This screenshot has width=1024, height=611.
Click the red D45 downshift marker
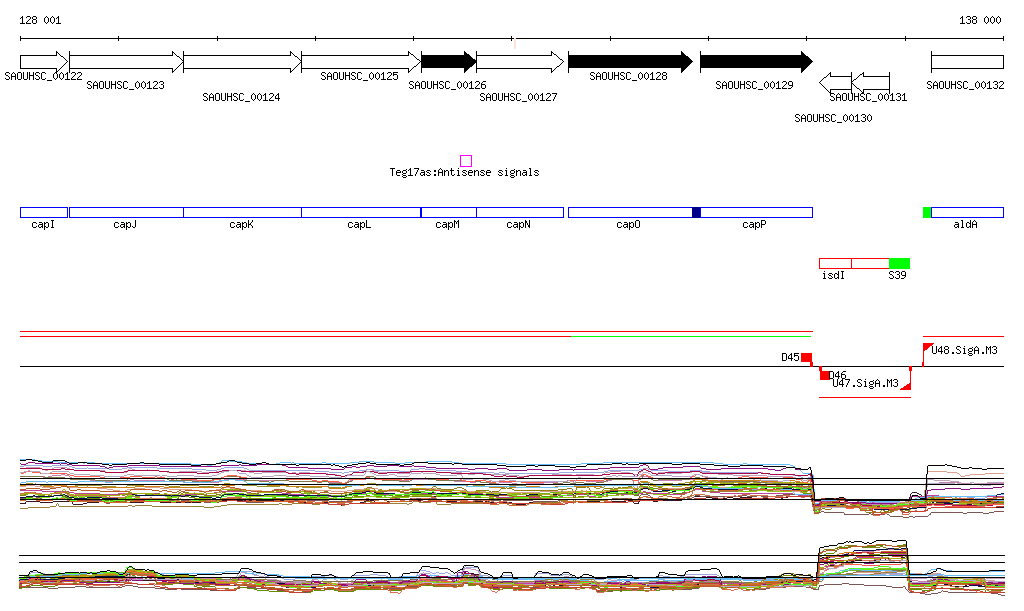pos(806,357)
